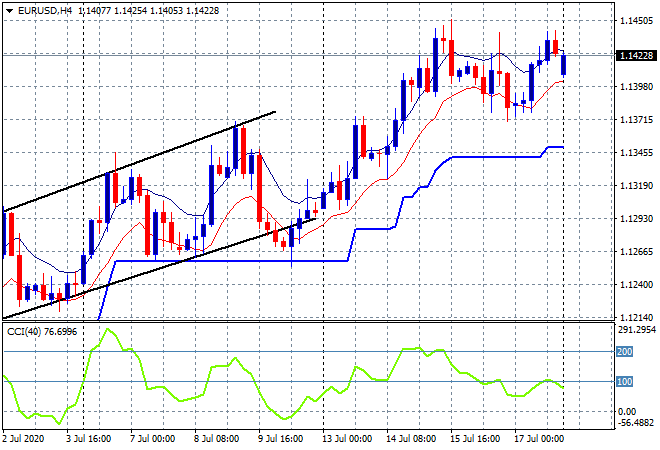Screen dimensions: 660x450
Task: Click the low value 1.14053 in header
Action: [x=166, y=11]
